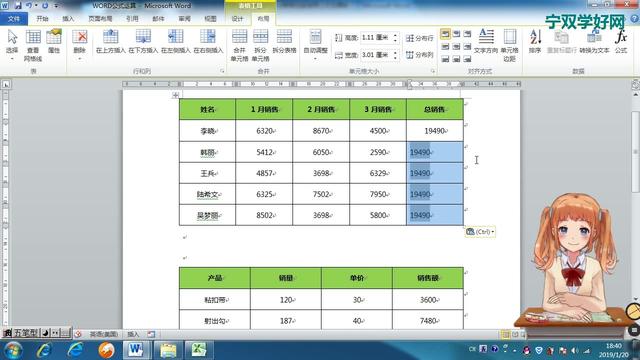Open the 行和列 group dialog launcher
640x360 pixels.
(222, 71)
